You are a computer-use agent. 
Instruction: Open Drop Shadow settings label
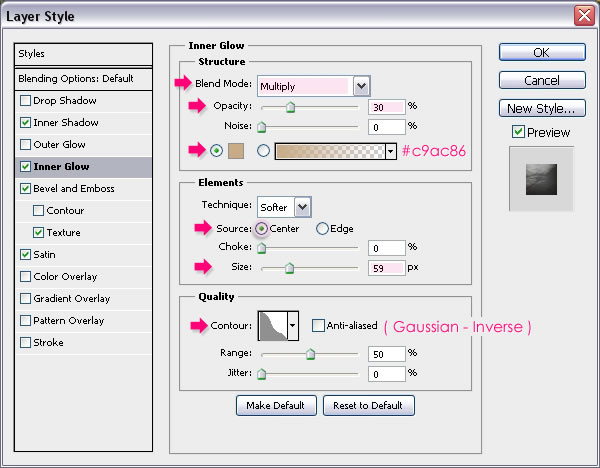tap(65, 101)
